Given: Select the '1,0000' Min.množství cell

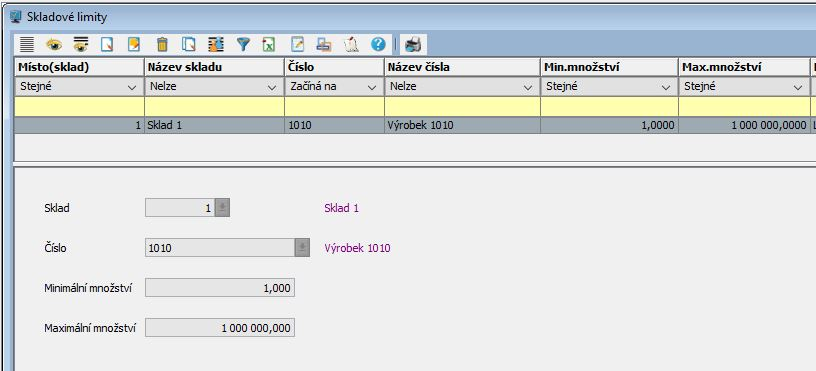Looking at the screenshot, I should point(609,125).
